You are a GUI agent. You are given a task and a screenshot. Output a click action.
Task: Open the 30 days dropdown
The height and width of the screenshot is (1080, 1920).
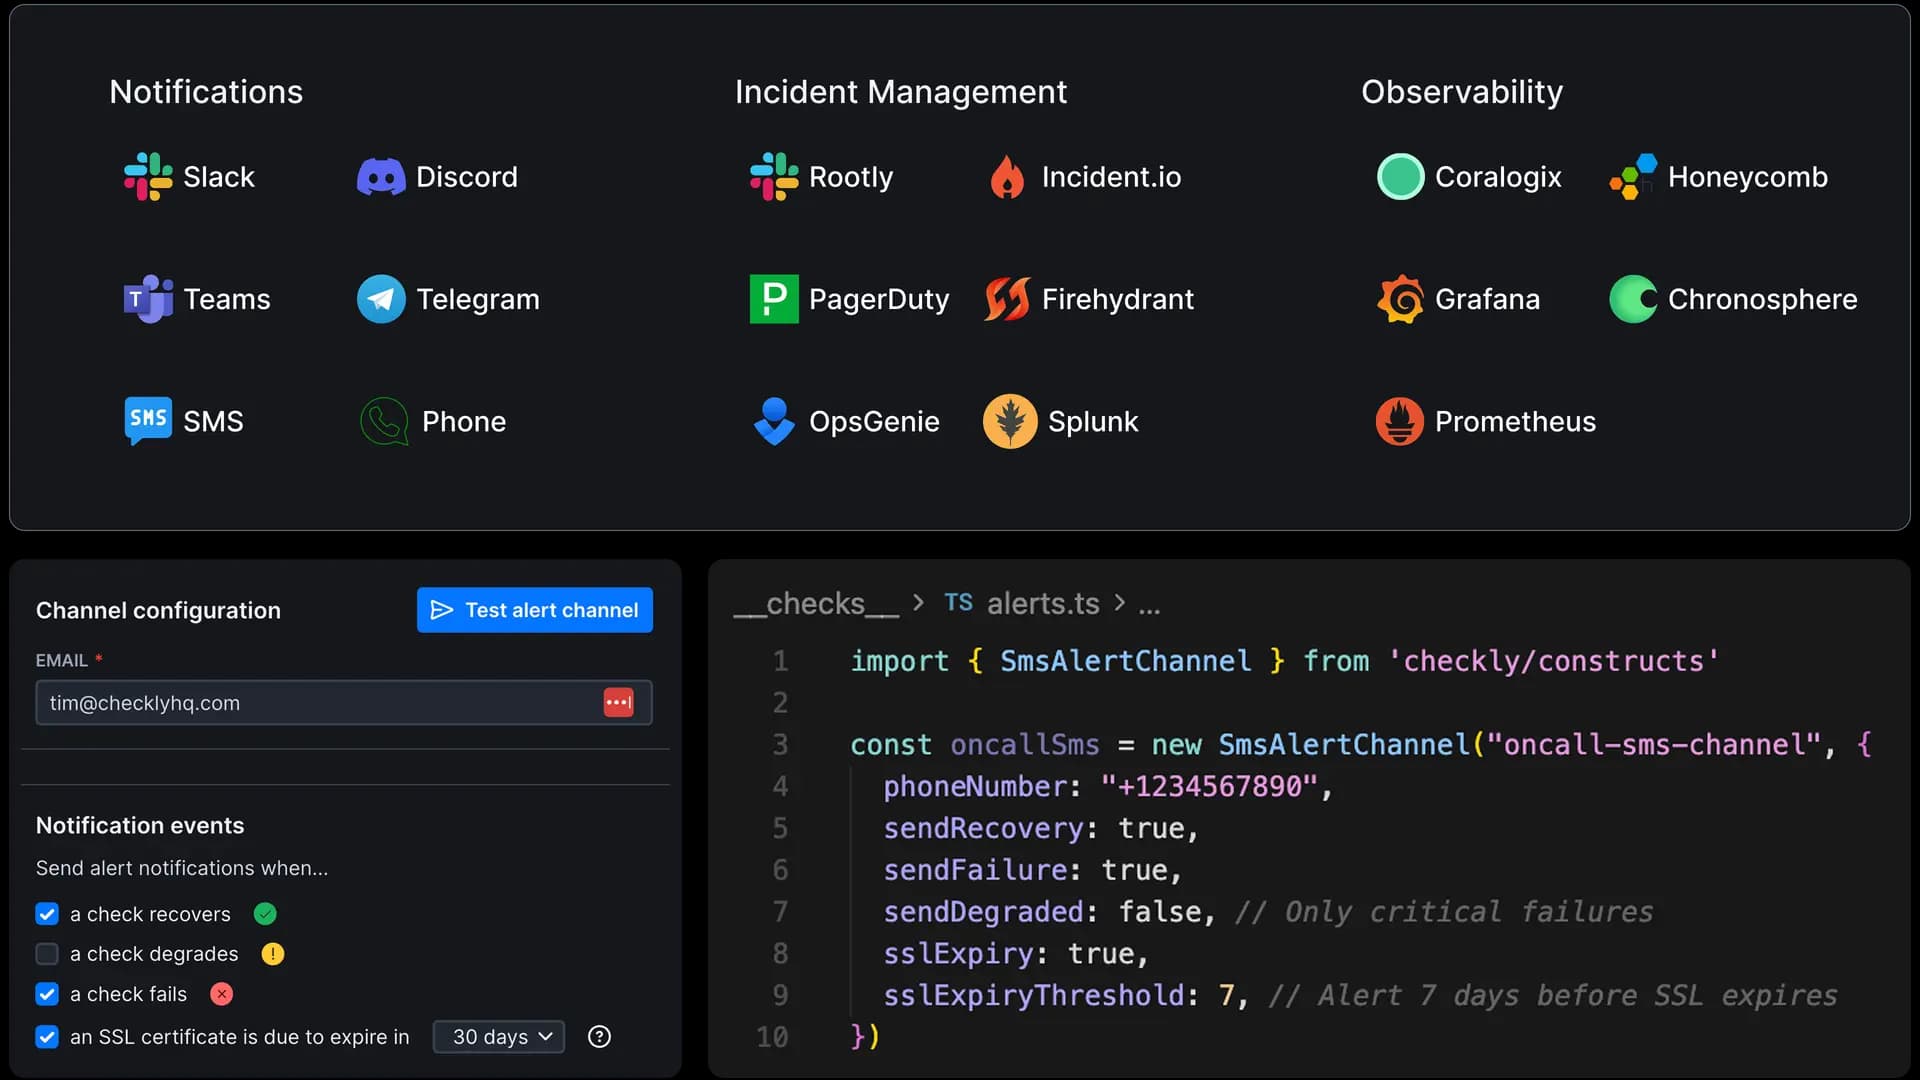tap(499, 1037)
